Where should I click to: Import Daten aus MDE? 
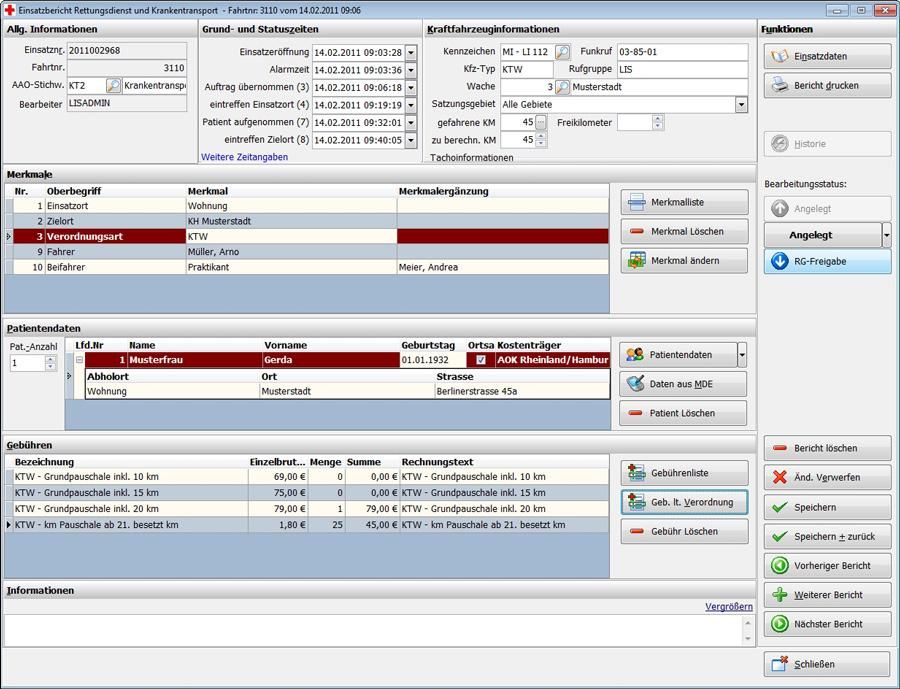tap(684, 384)
